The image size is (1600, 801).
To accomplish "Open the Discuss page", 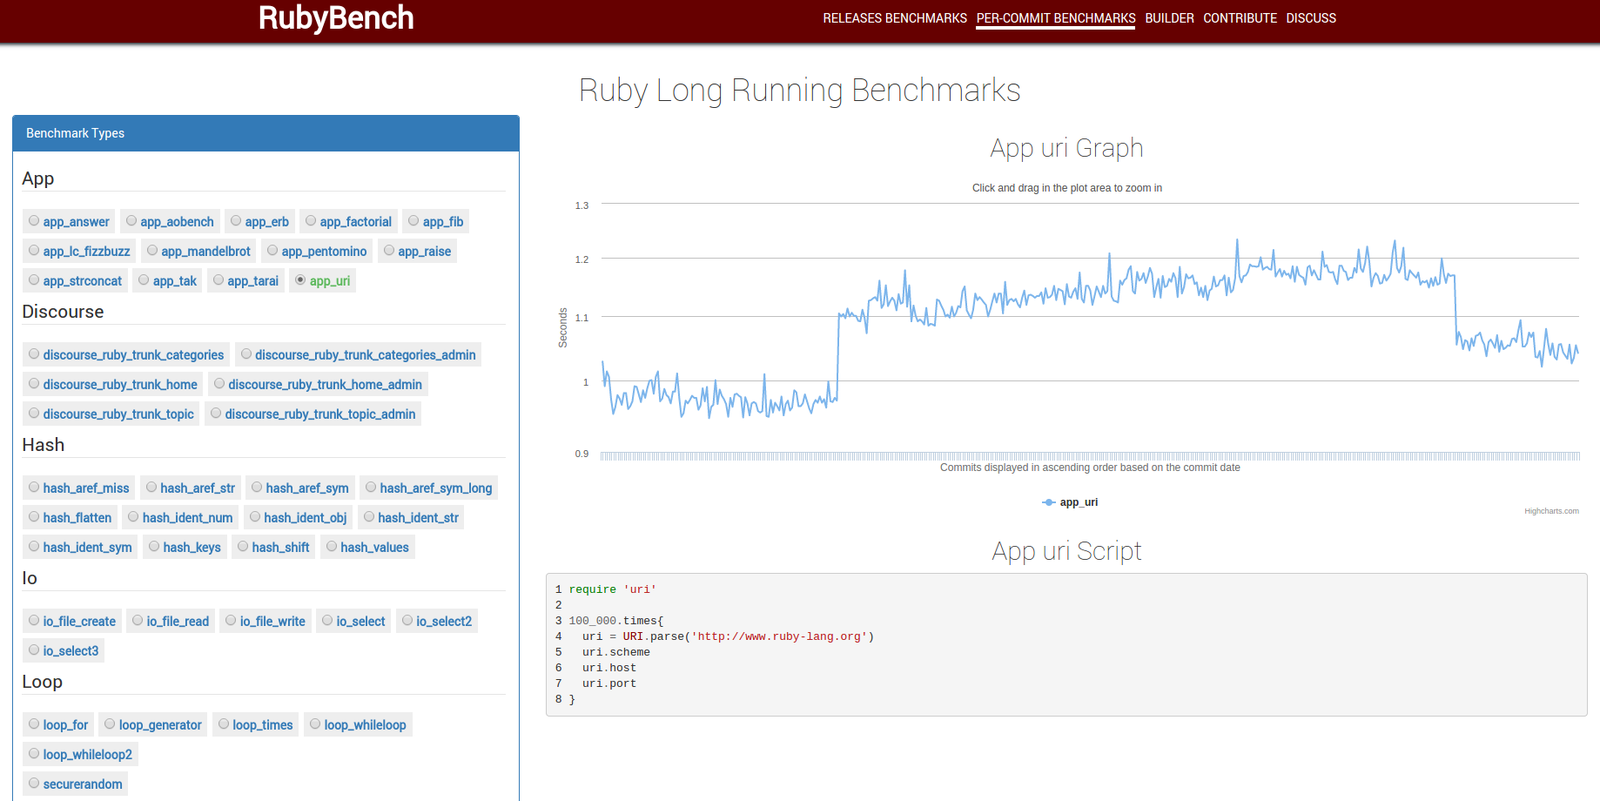I will (1311, 18).
